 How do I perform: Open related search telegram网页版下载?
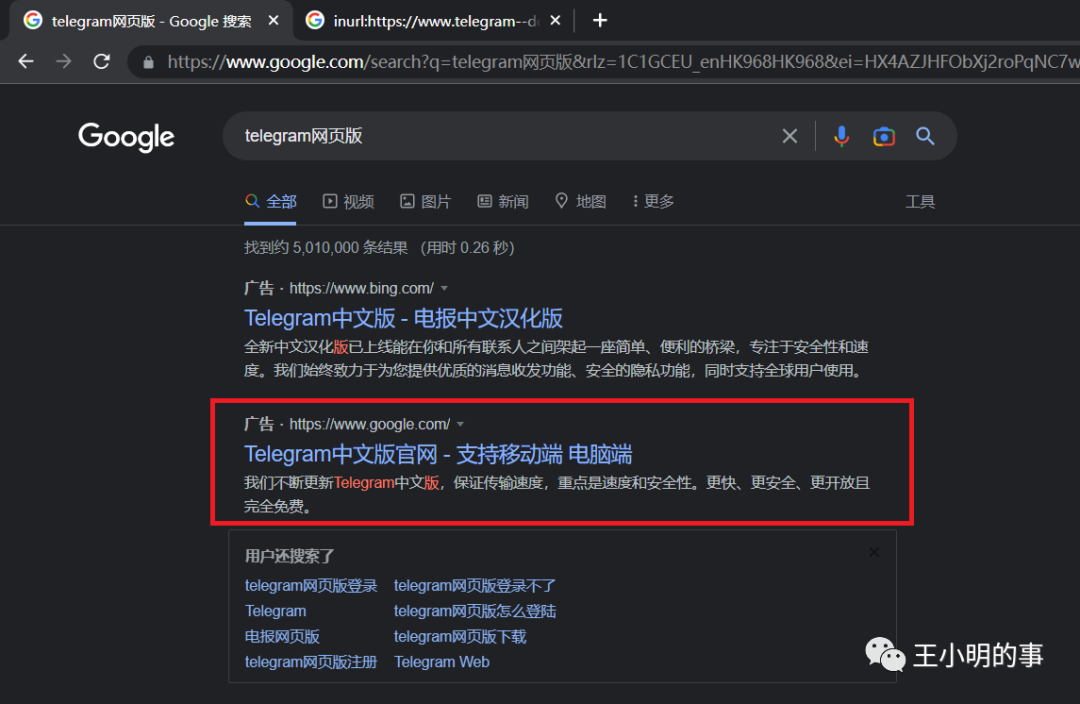[x=460, y=636]
